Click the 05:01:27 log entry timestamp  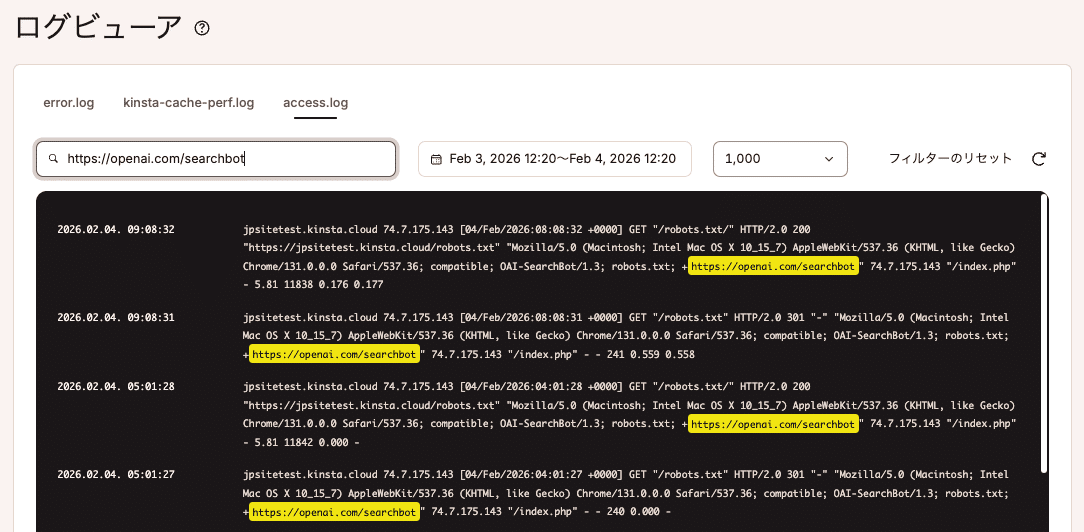coord(116,475)
